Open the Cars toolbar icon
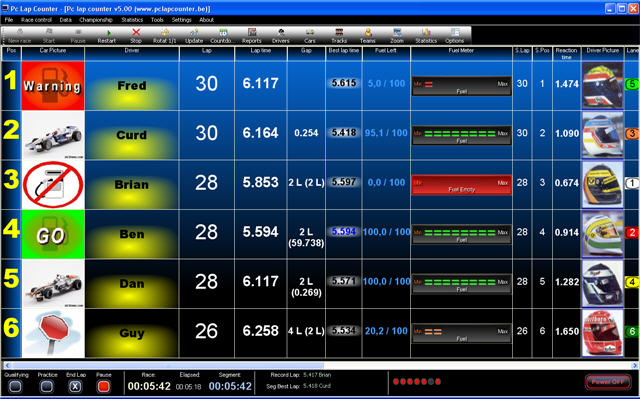Viewport: 640px width, 399px height. point(310,35)
